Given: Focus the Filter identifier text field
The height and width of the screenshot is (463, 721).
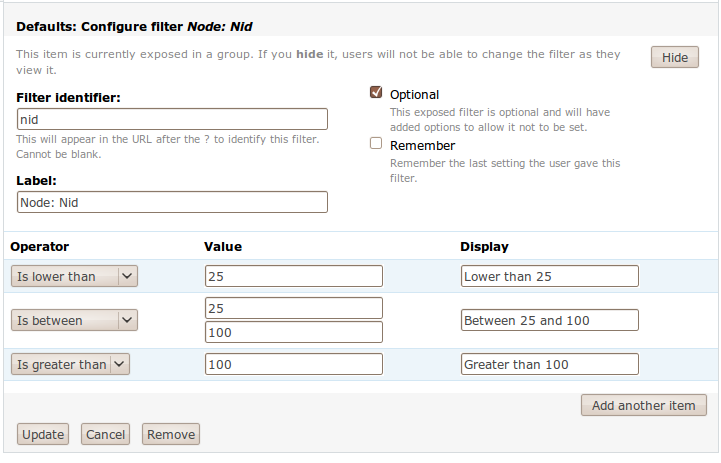Looking at the screenshot, I should click(x=172, y=119).
